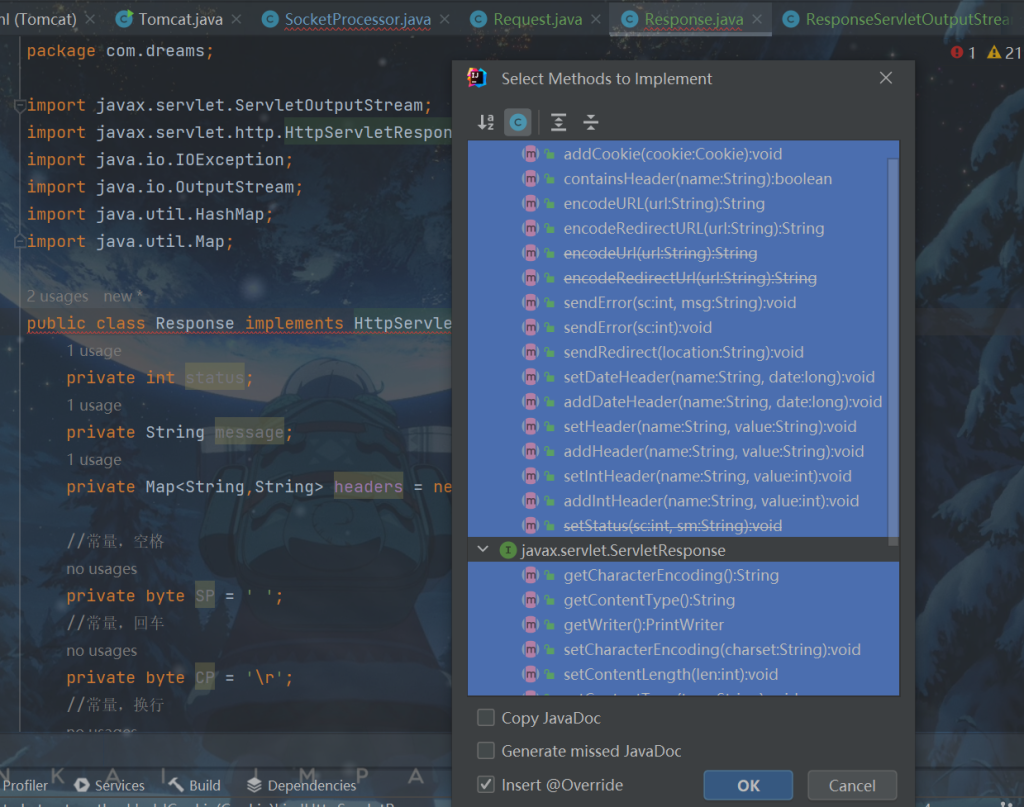Check Generate missed JavaDoc option
The width and height of the screenshot is (1024, 807).
[x=486, y=751]
